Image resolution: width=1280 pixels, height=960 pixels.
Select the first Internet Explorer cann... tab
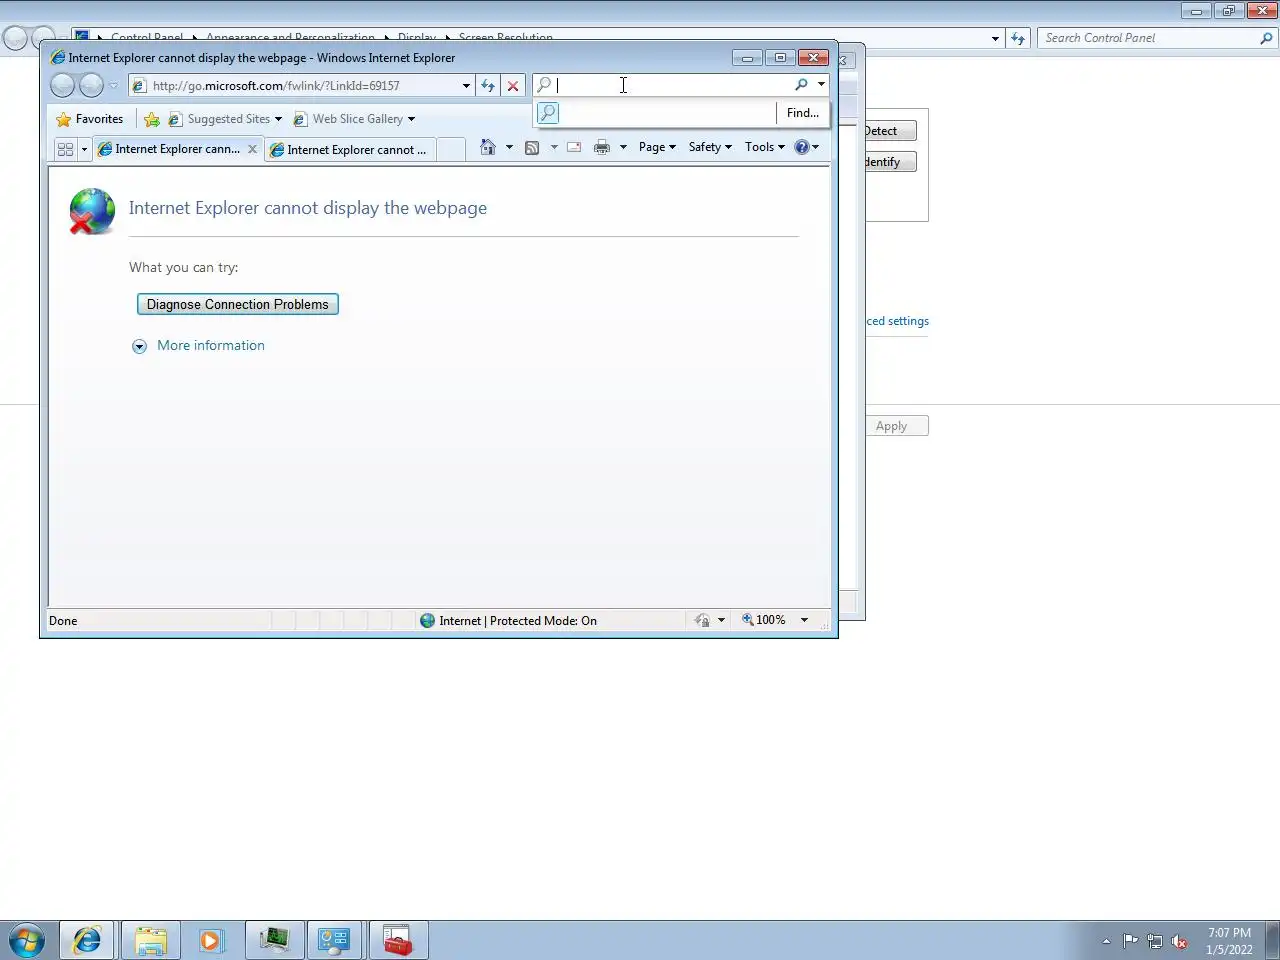tap(170, 149)
